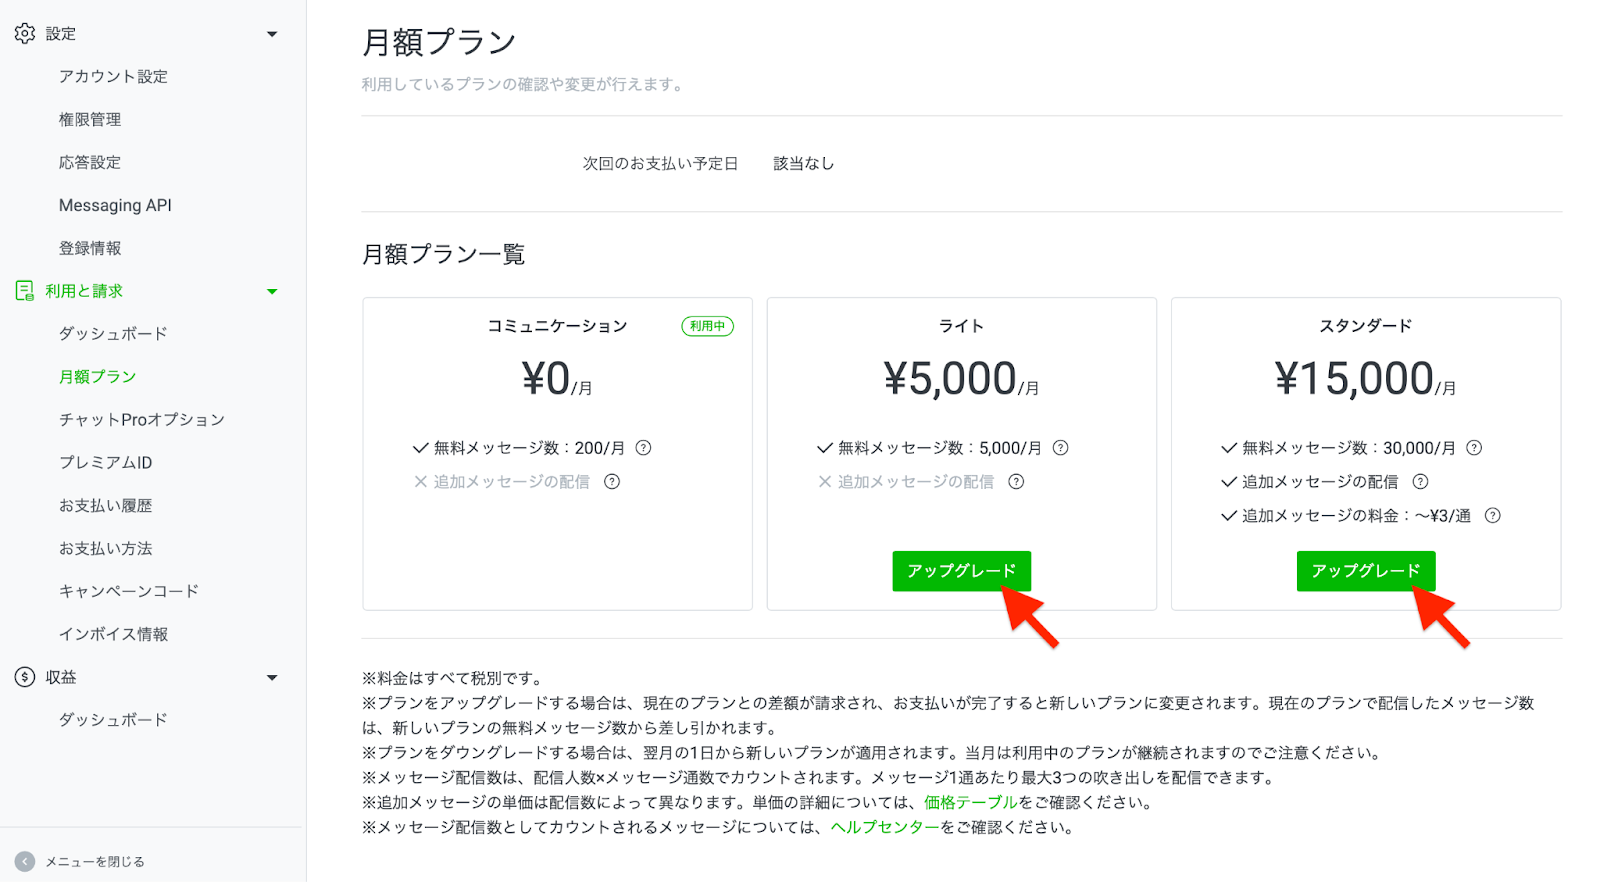1600x882 pixels.
Task: Open アカウント設定 in the sidebar
Action: pyautogui.click(x=113, y=77)
